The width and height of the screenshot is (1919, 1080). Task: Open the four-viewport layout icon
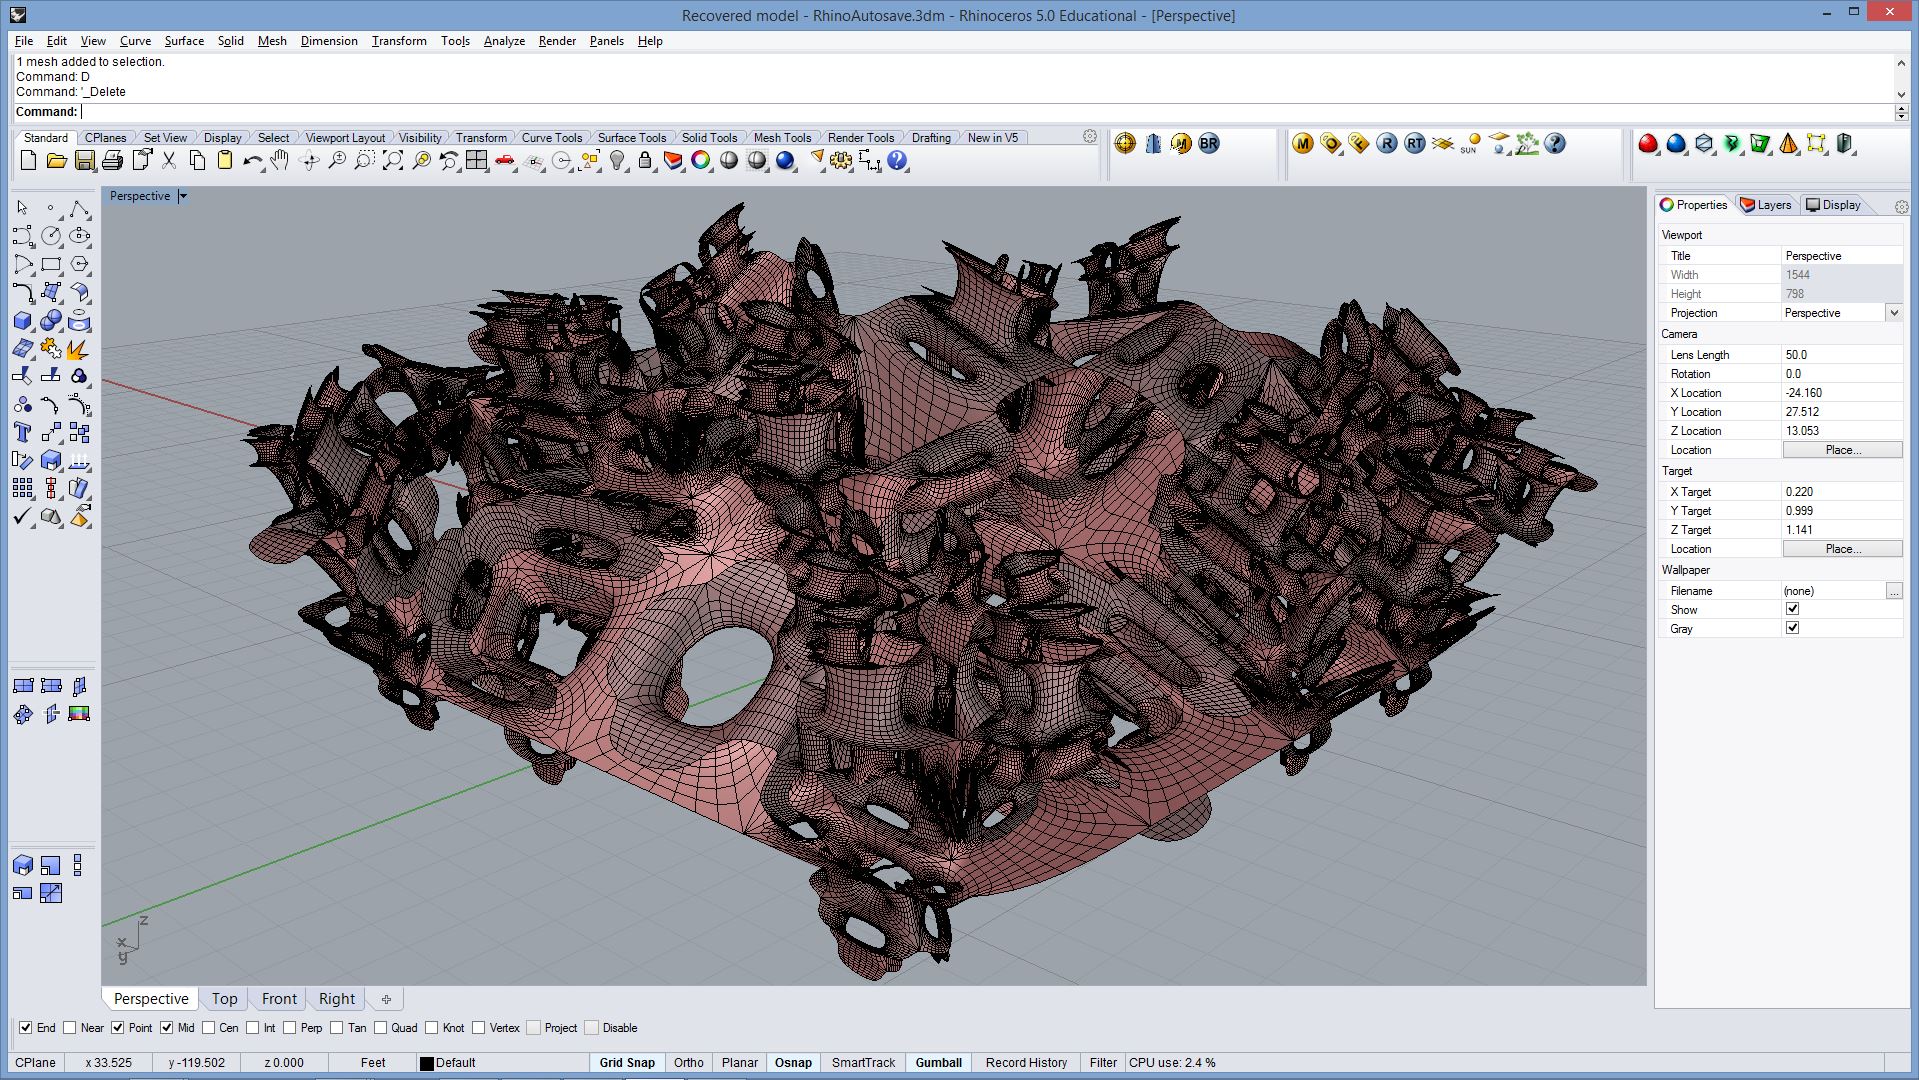(477, 161)
